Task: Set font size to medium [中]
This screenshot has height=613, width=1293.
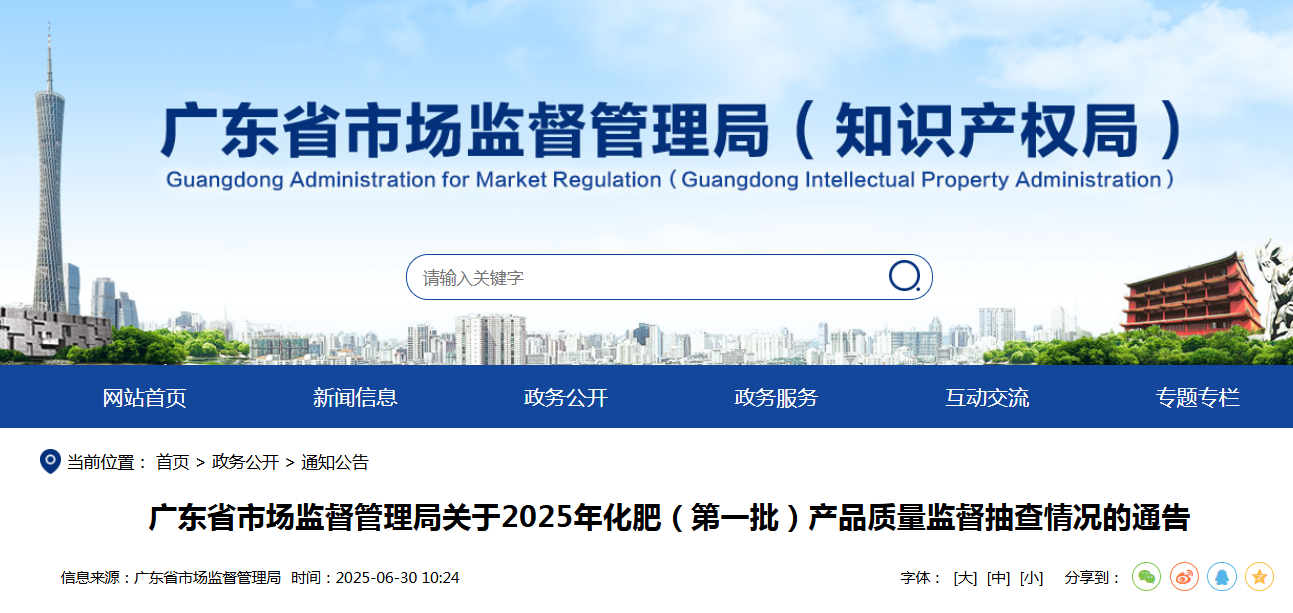Action: [998, 578]
